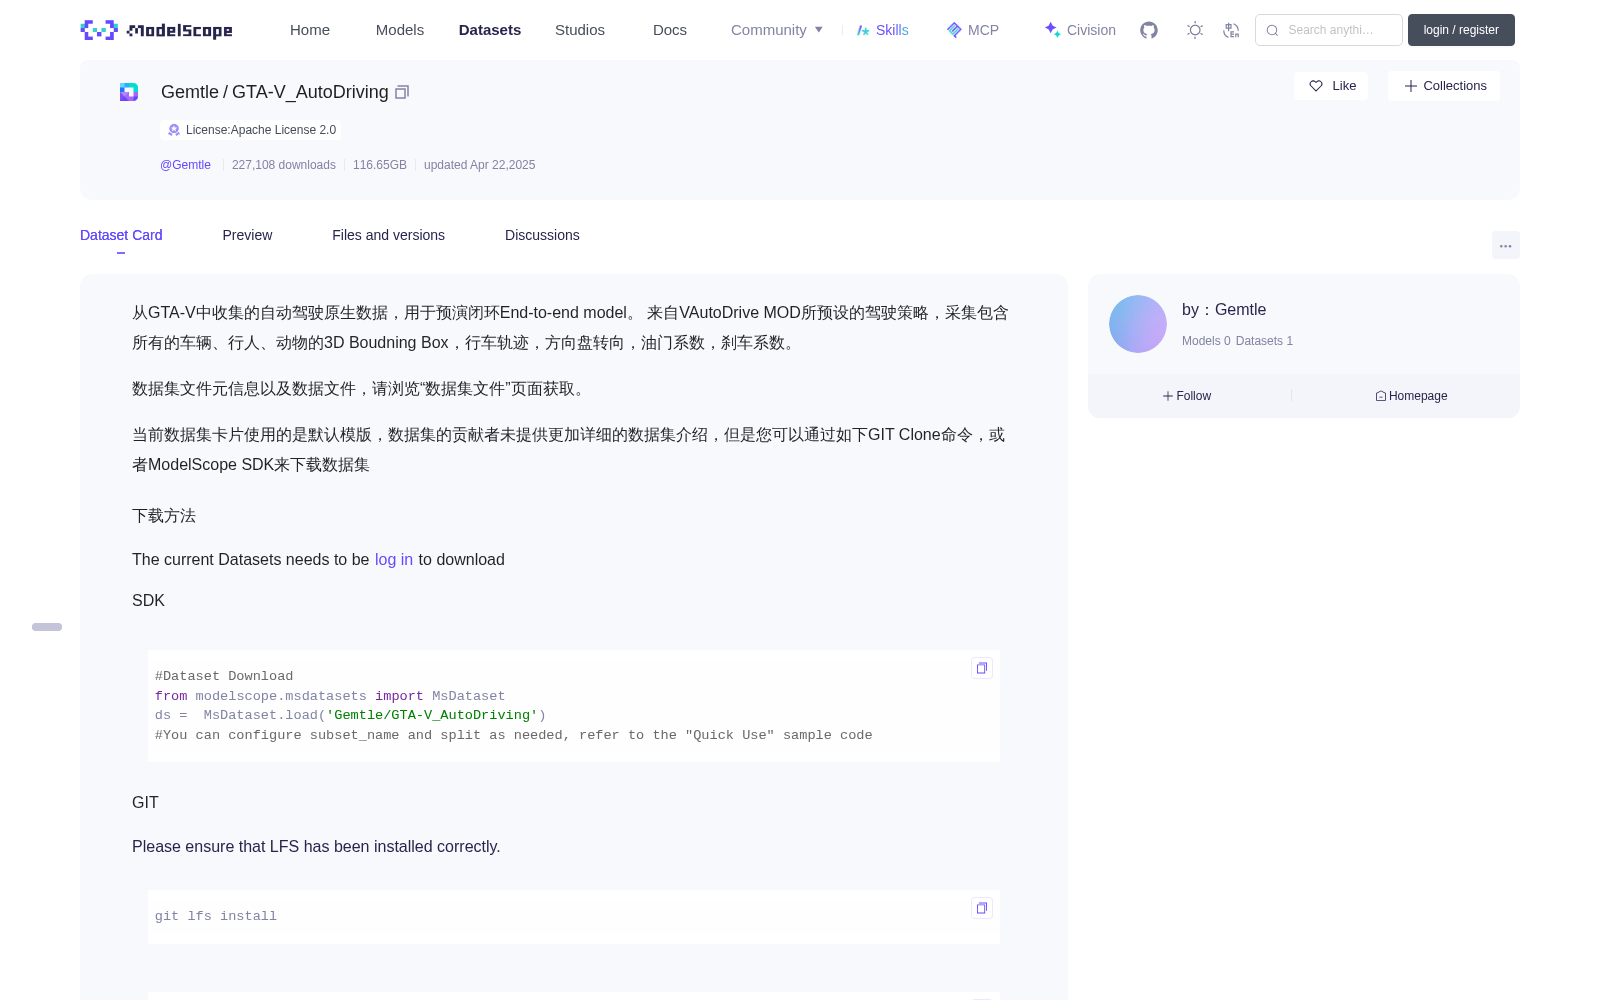Click the 'Gemtle/GTA-V_AutoDriving' string in code
Screen dimensions: 1600x1000
432,715
